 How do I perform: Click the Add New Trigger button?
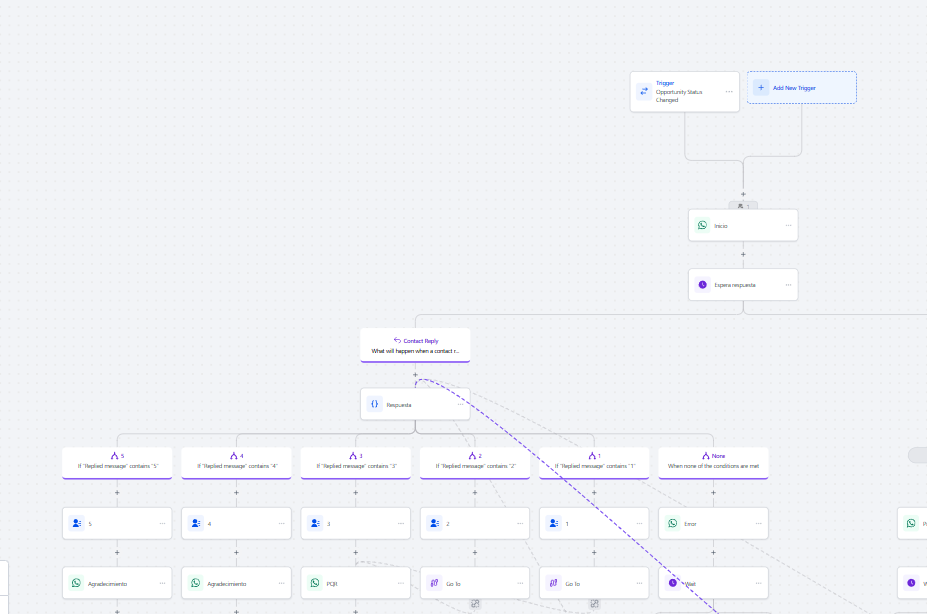pos(802,88)
